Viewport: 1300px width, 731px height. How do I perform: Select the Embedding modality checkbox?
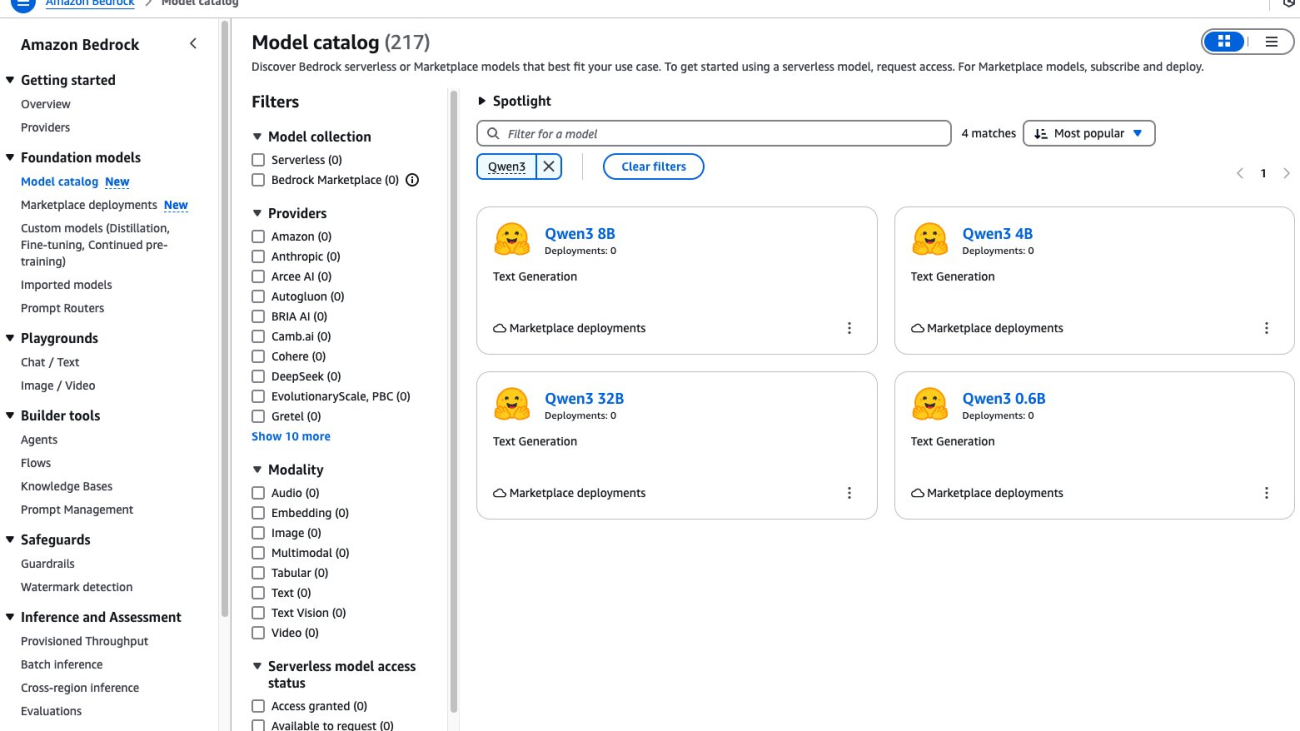click(258, 513)
